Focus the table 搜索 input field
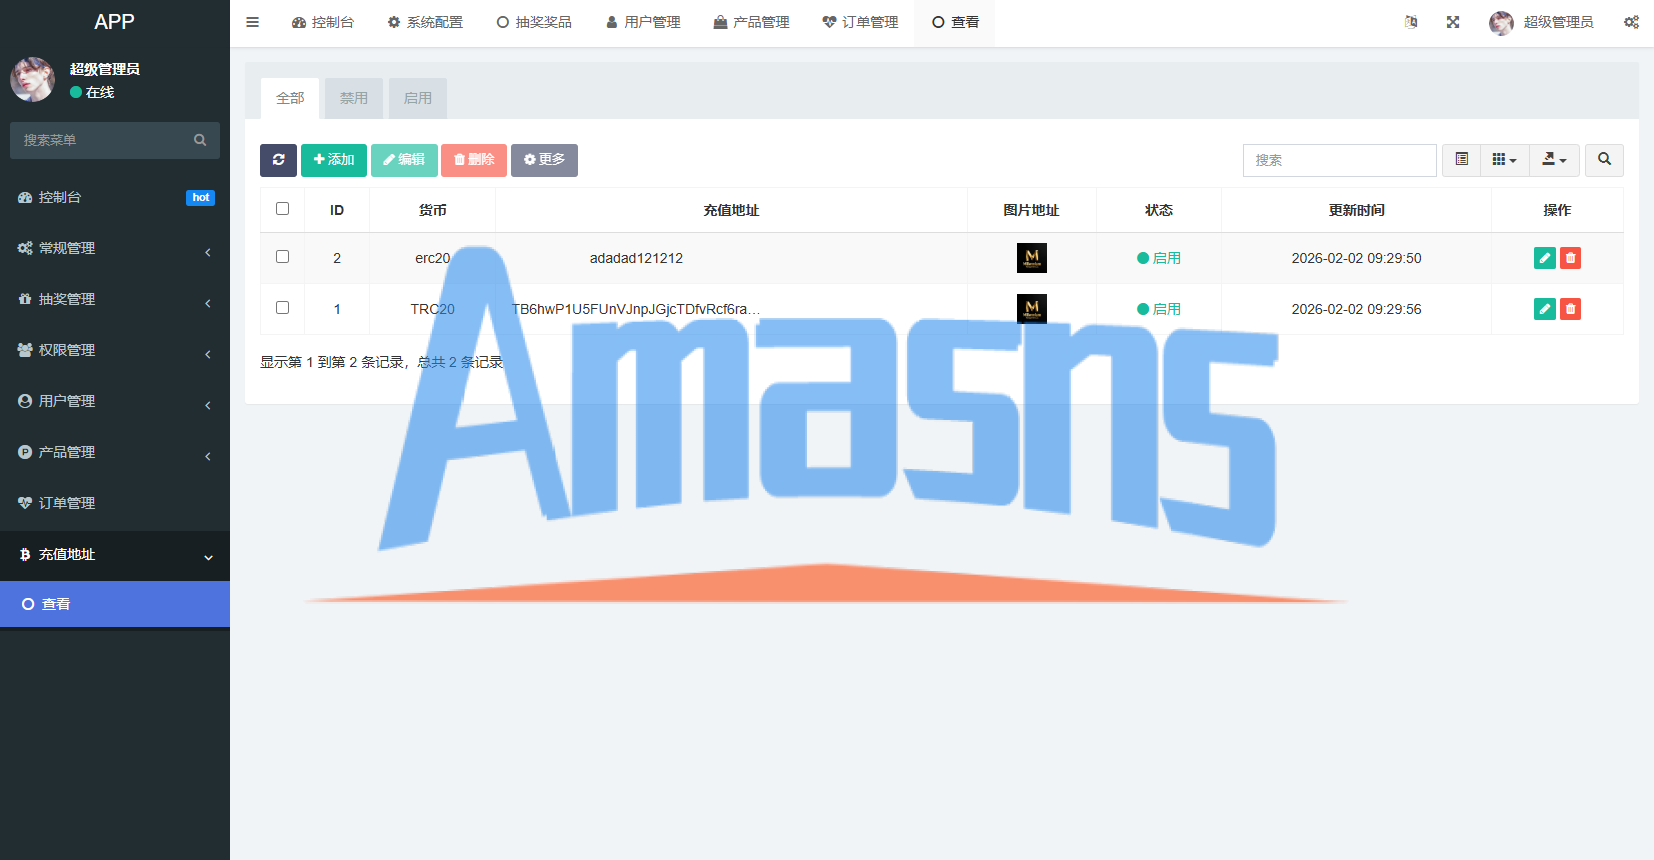 coord(1340,160)
